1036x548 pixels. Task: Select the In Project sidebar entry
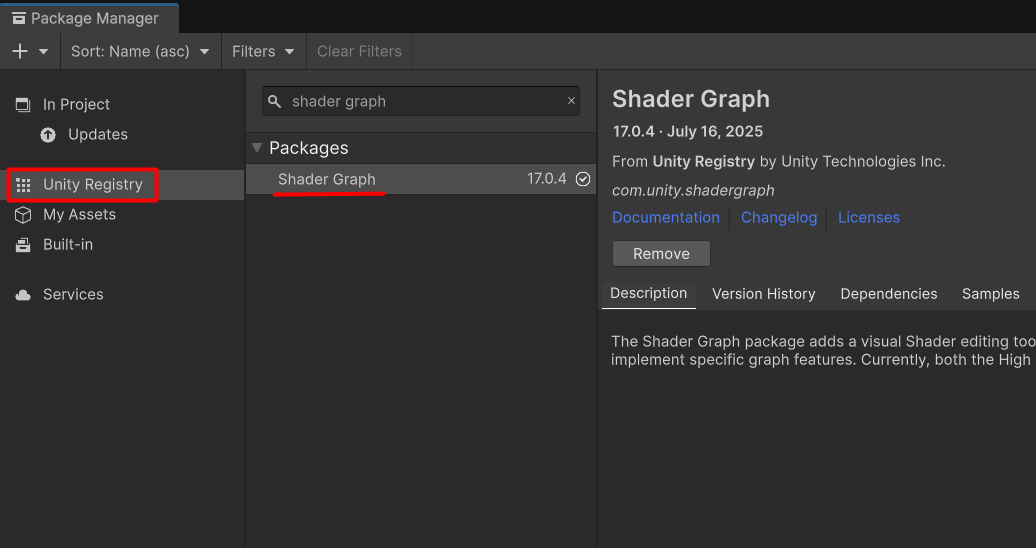[122, 104]
